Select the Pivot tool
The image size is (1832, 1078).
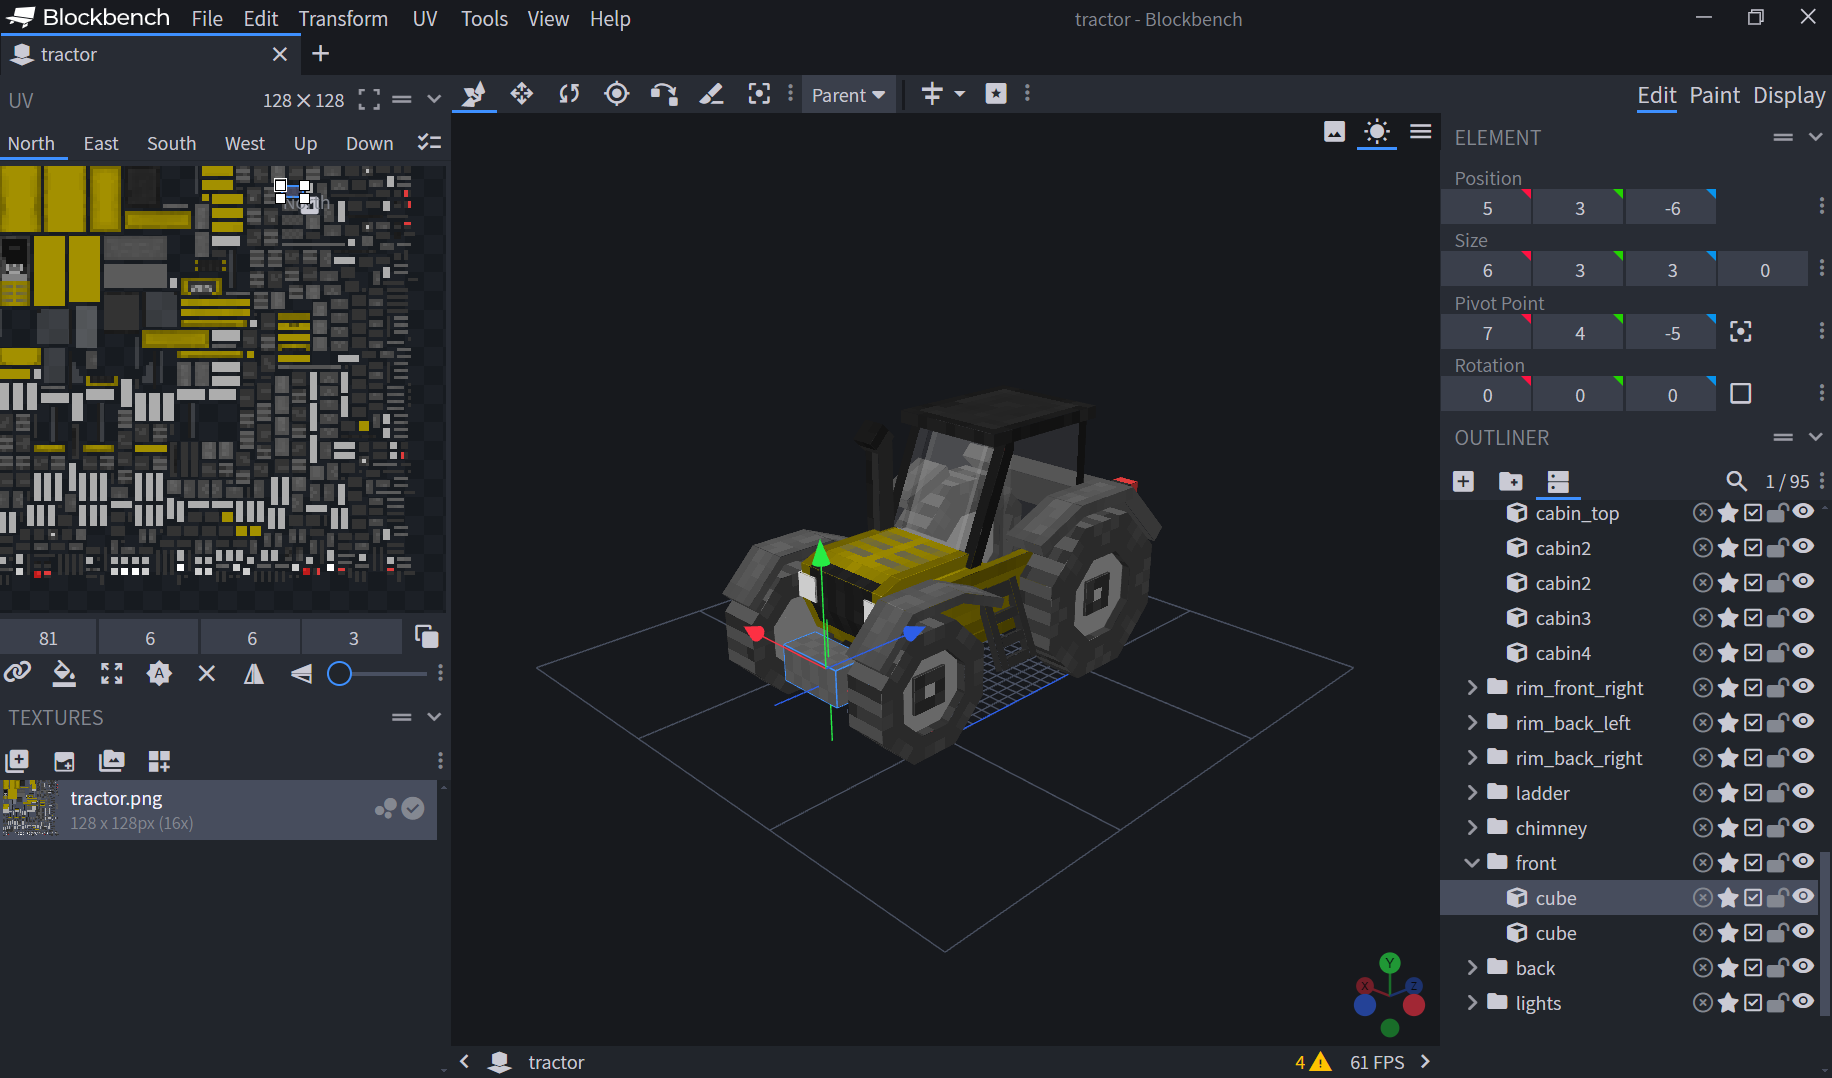coord(617,94)
